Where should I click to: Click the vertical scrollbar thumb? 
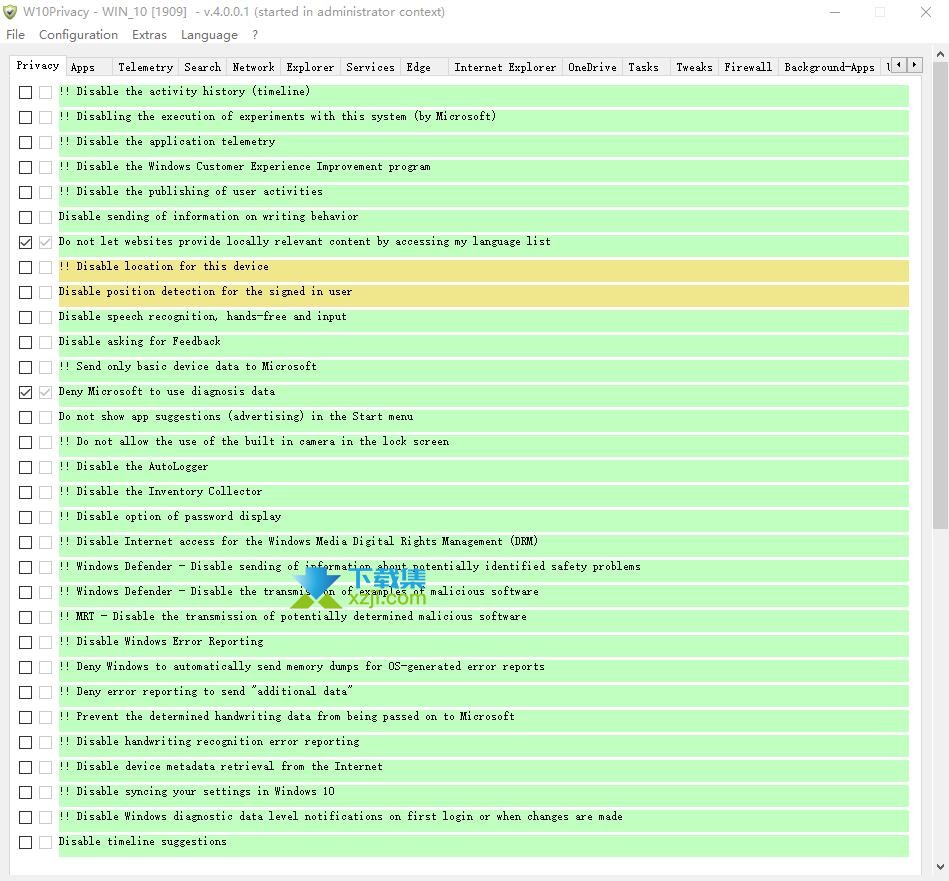pos(940,295)
